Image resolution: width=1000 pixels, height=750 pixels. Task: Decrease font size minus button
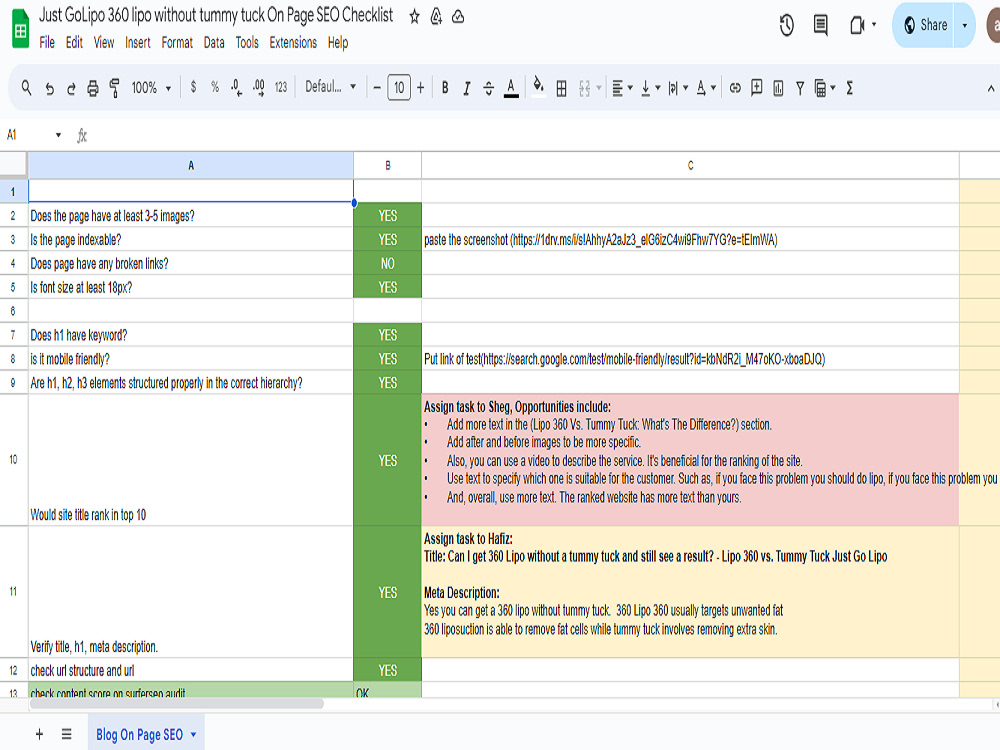pos(377,88)
